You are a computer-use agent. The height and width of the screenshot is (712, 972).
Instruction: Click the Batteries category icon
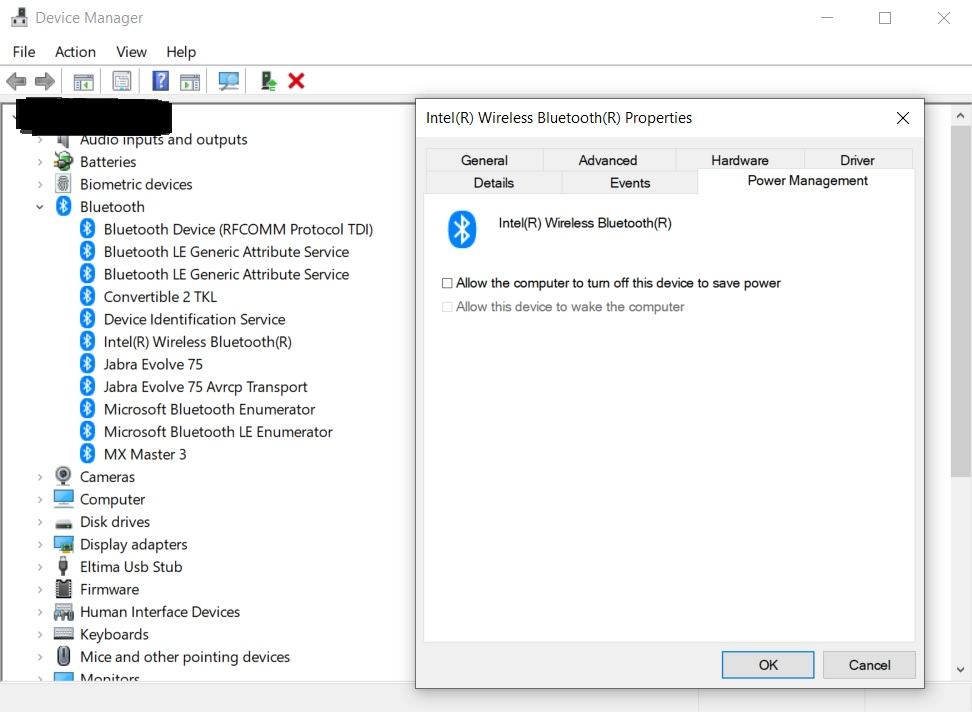pyautogui.click(x=63, y=162)
